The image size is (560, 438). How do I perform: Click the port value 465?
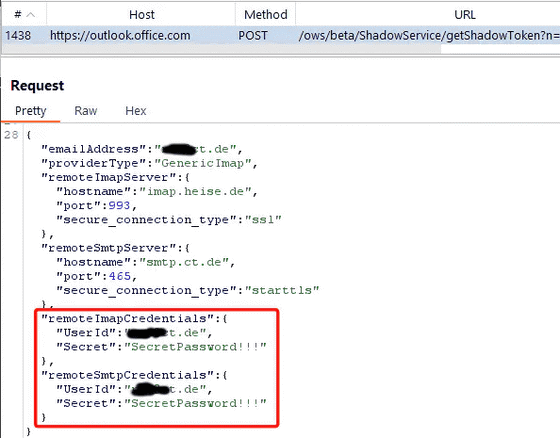(x=120, y=277)
